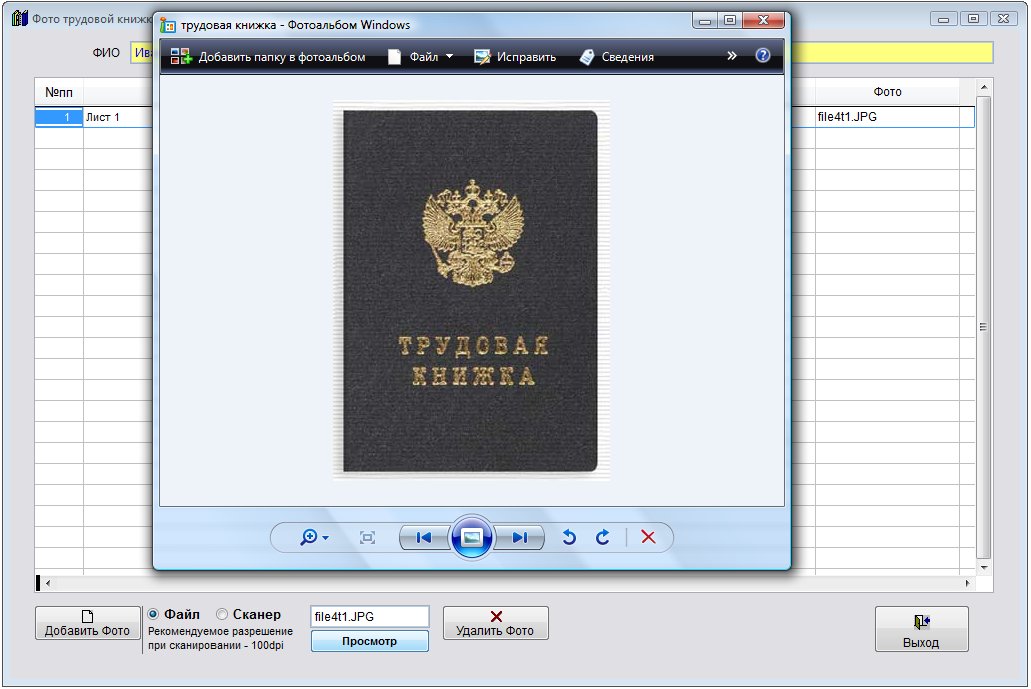The width and height of the screenshot is (1031, 689).
Task: Open Сведения info pane
Action: point(617,57)
